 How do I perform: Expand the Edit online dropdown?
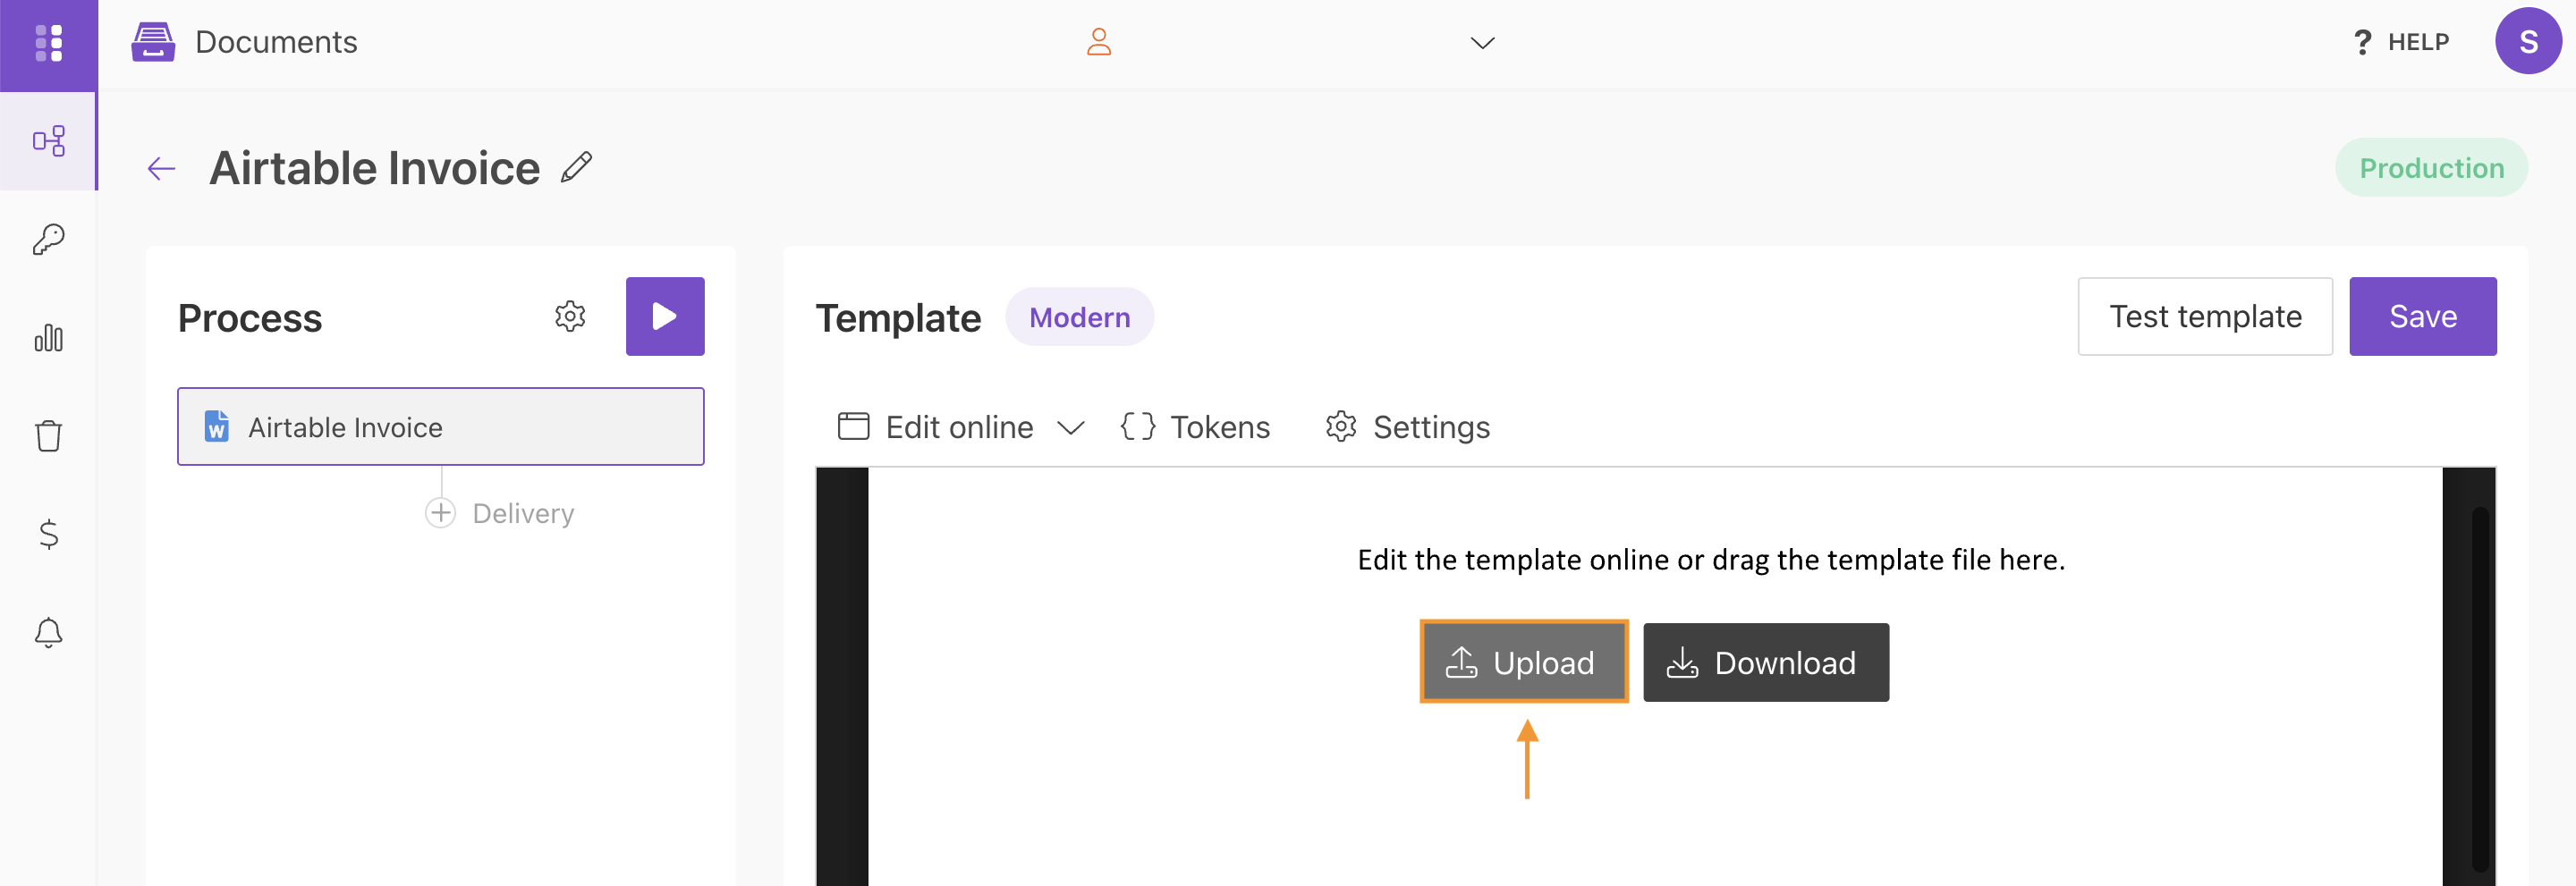1071,427
